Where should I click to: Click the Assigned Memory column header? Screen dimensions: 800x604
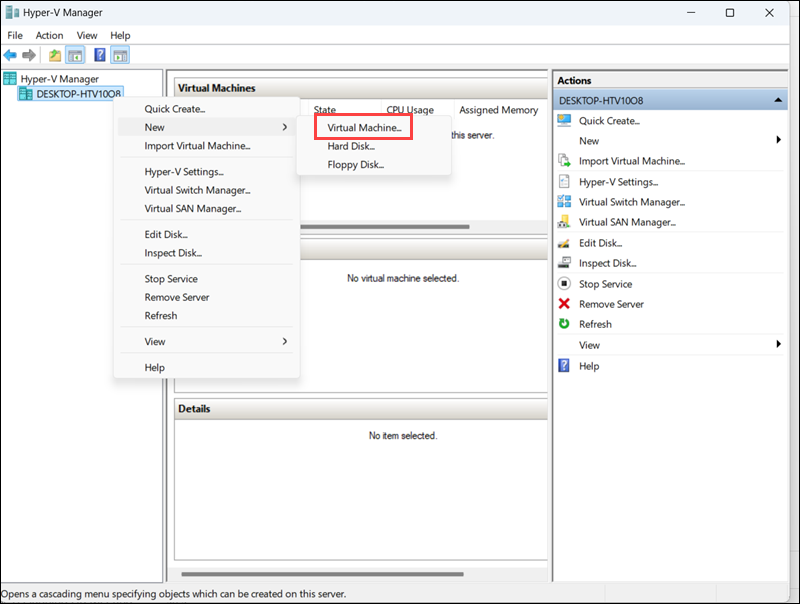coord(498,110)
